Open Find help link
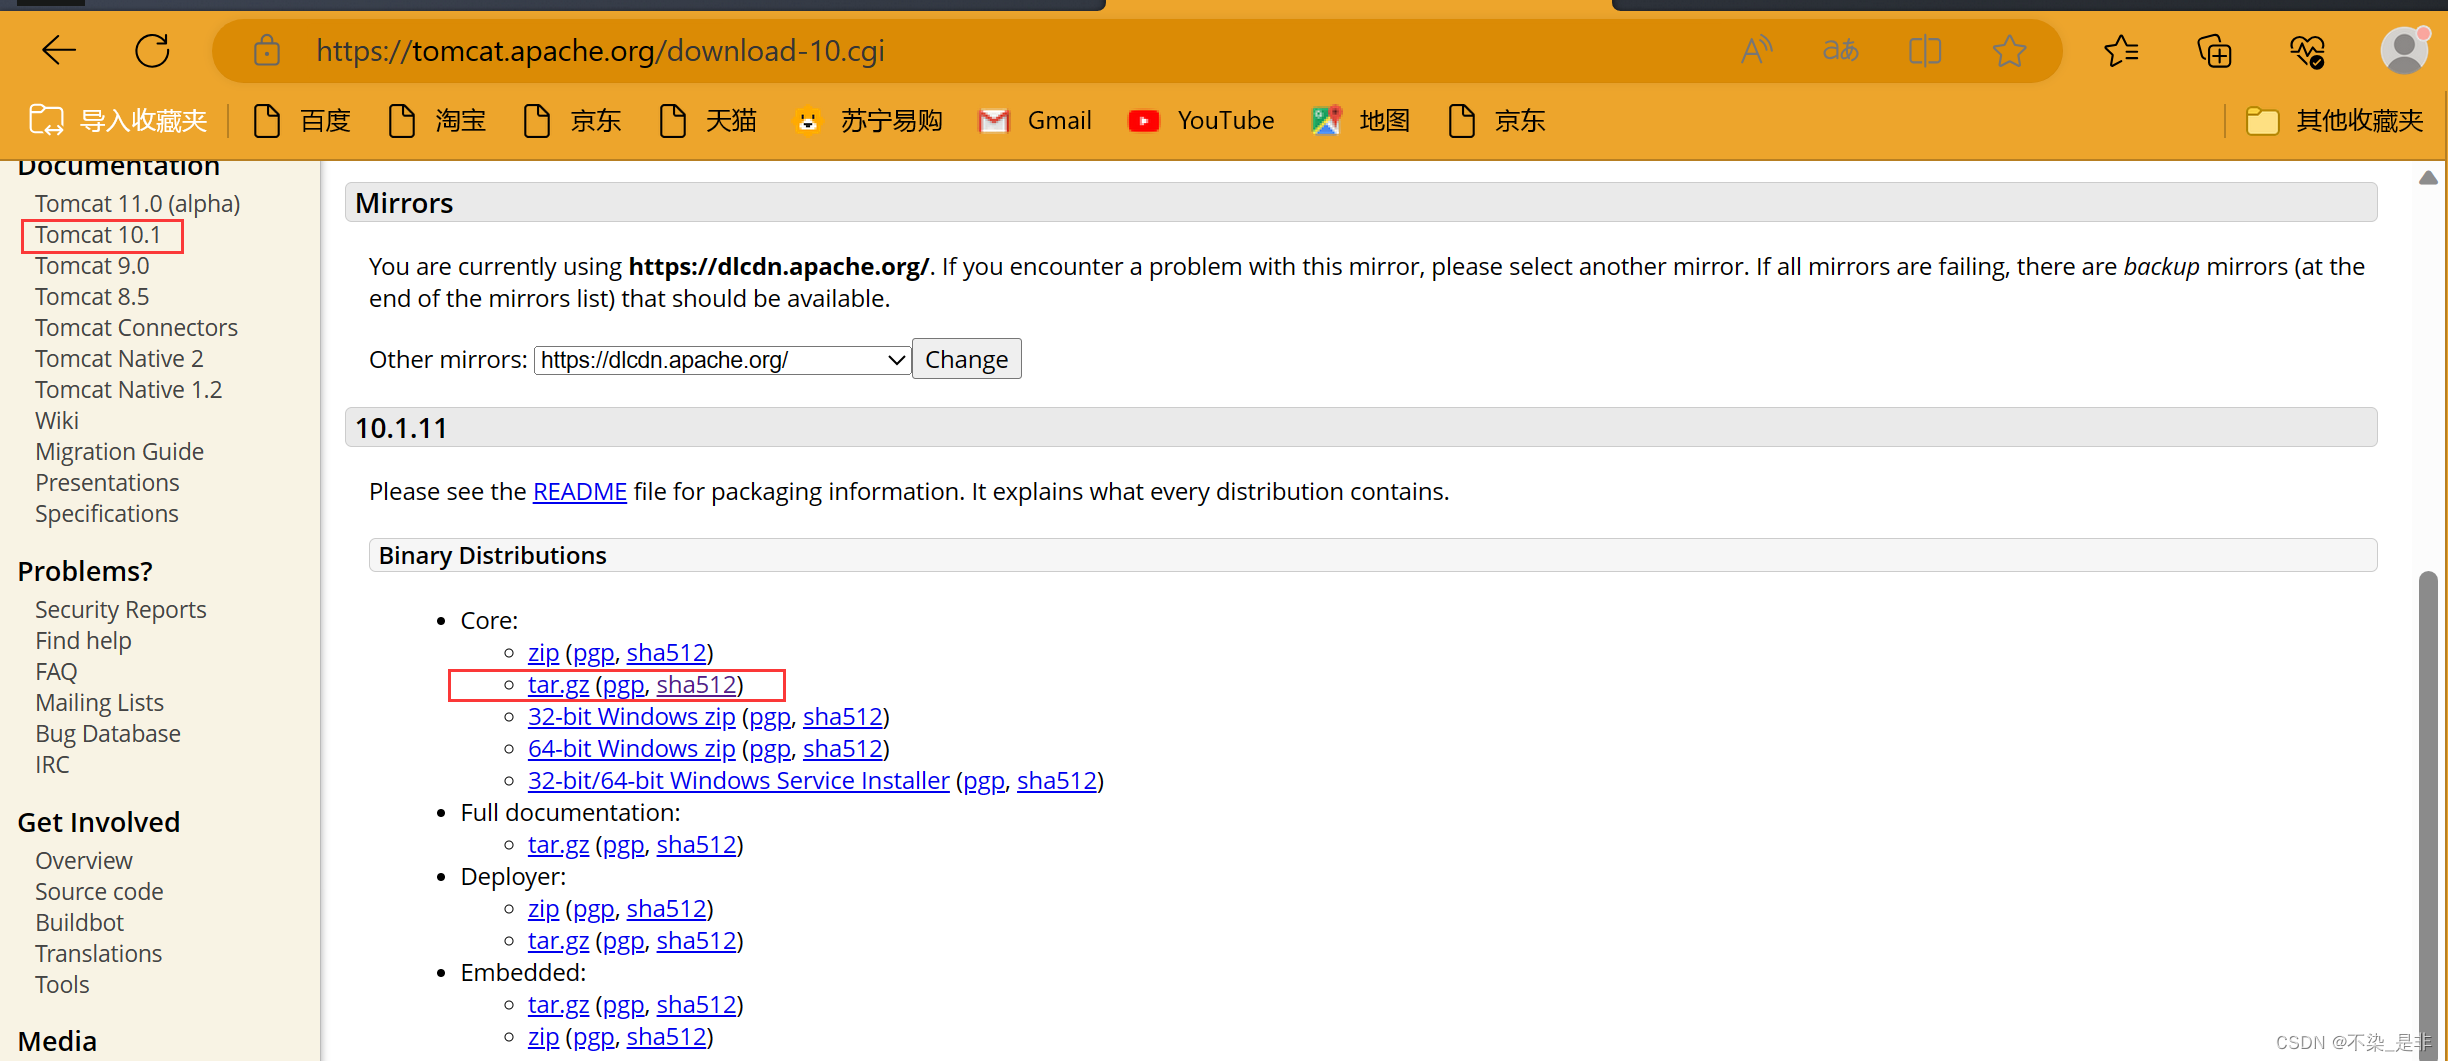 (x=83, y=641)
